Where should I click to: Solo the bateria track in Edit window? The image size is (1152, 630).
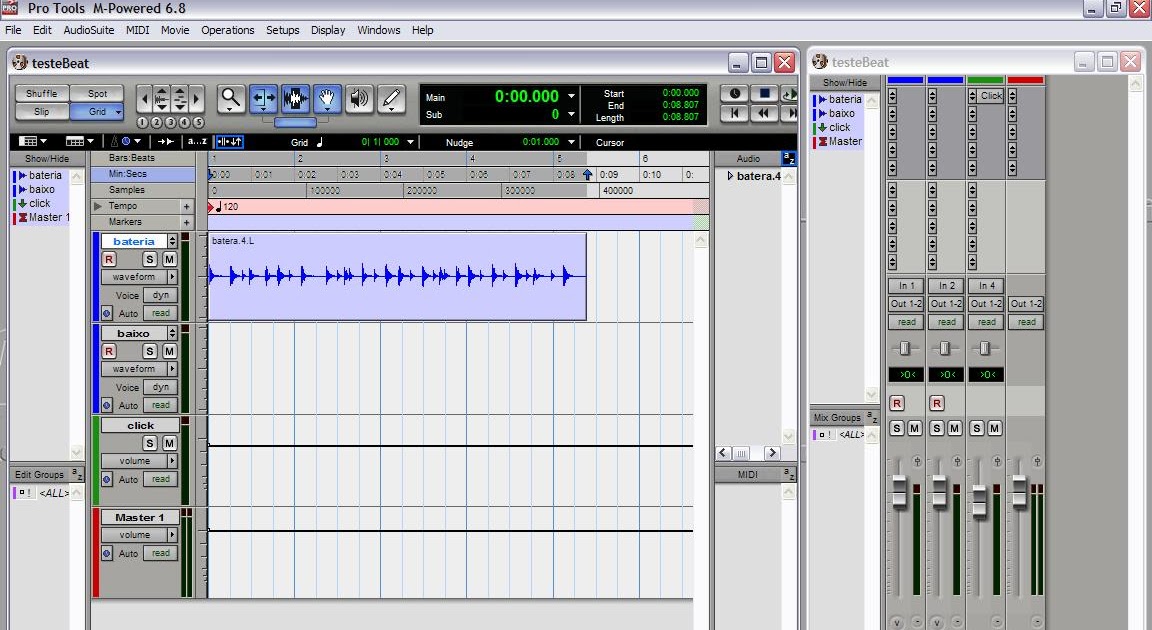[x=150, y=259]
